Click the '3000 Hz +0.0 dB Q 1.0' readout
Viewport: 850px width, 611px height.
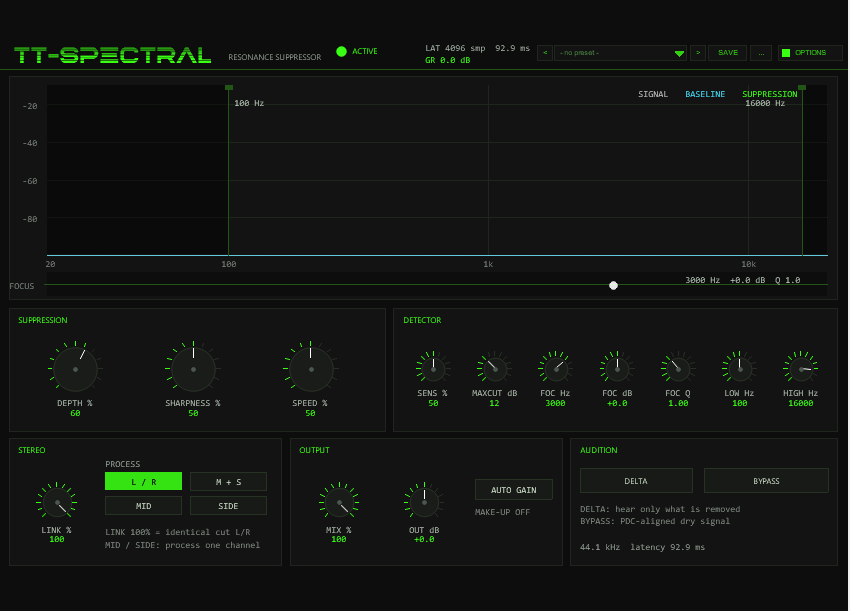(x=743, y=280)
